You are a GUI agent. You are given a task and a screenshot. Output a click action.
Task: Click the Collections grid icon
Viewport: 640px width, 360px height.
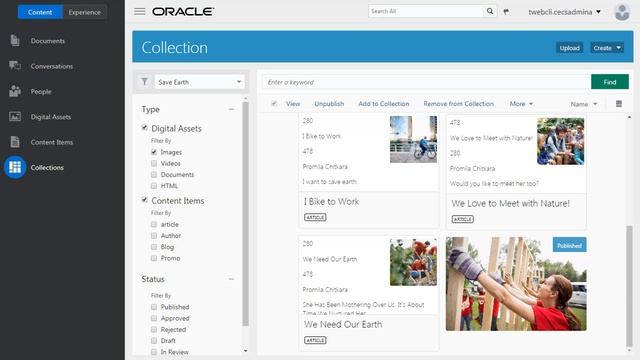click(x=15, y=167)
